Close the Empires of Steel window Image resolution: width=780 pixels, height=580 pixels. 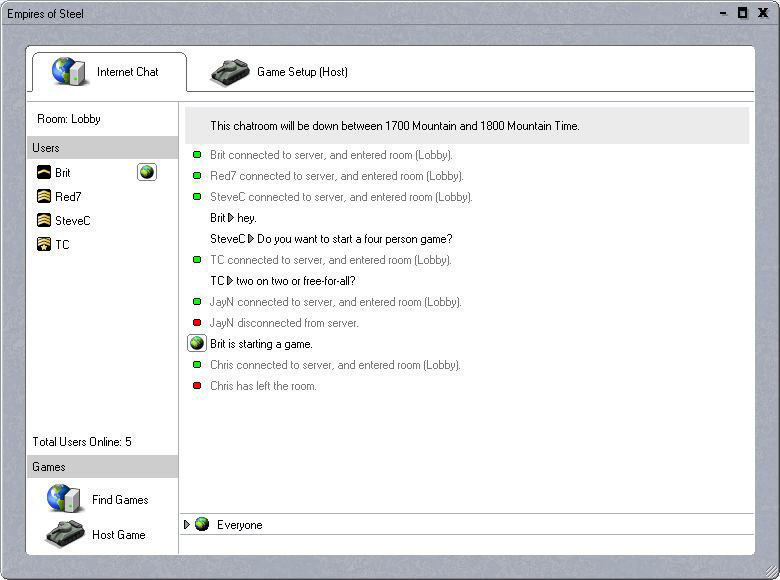click(763, 13)
